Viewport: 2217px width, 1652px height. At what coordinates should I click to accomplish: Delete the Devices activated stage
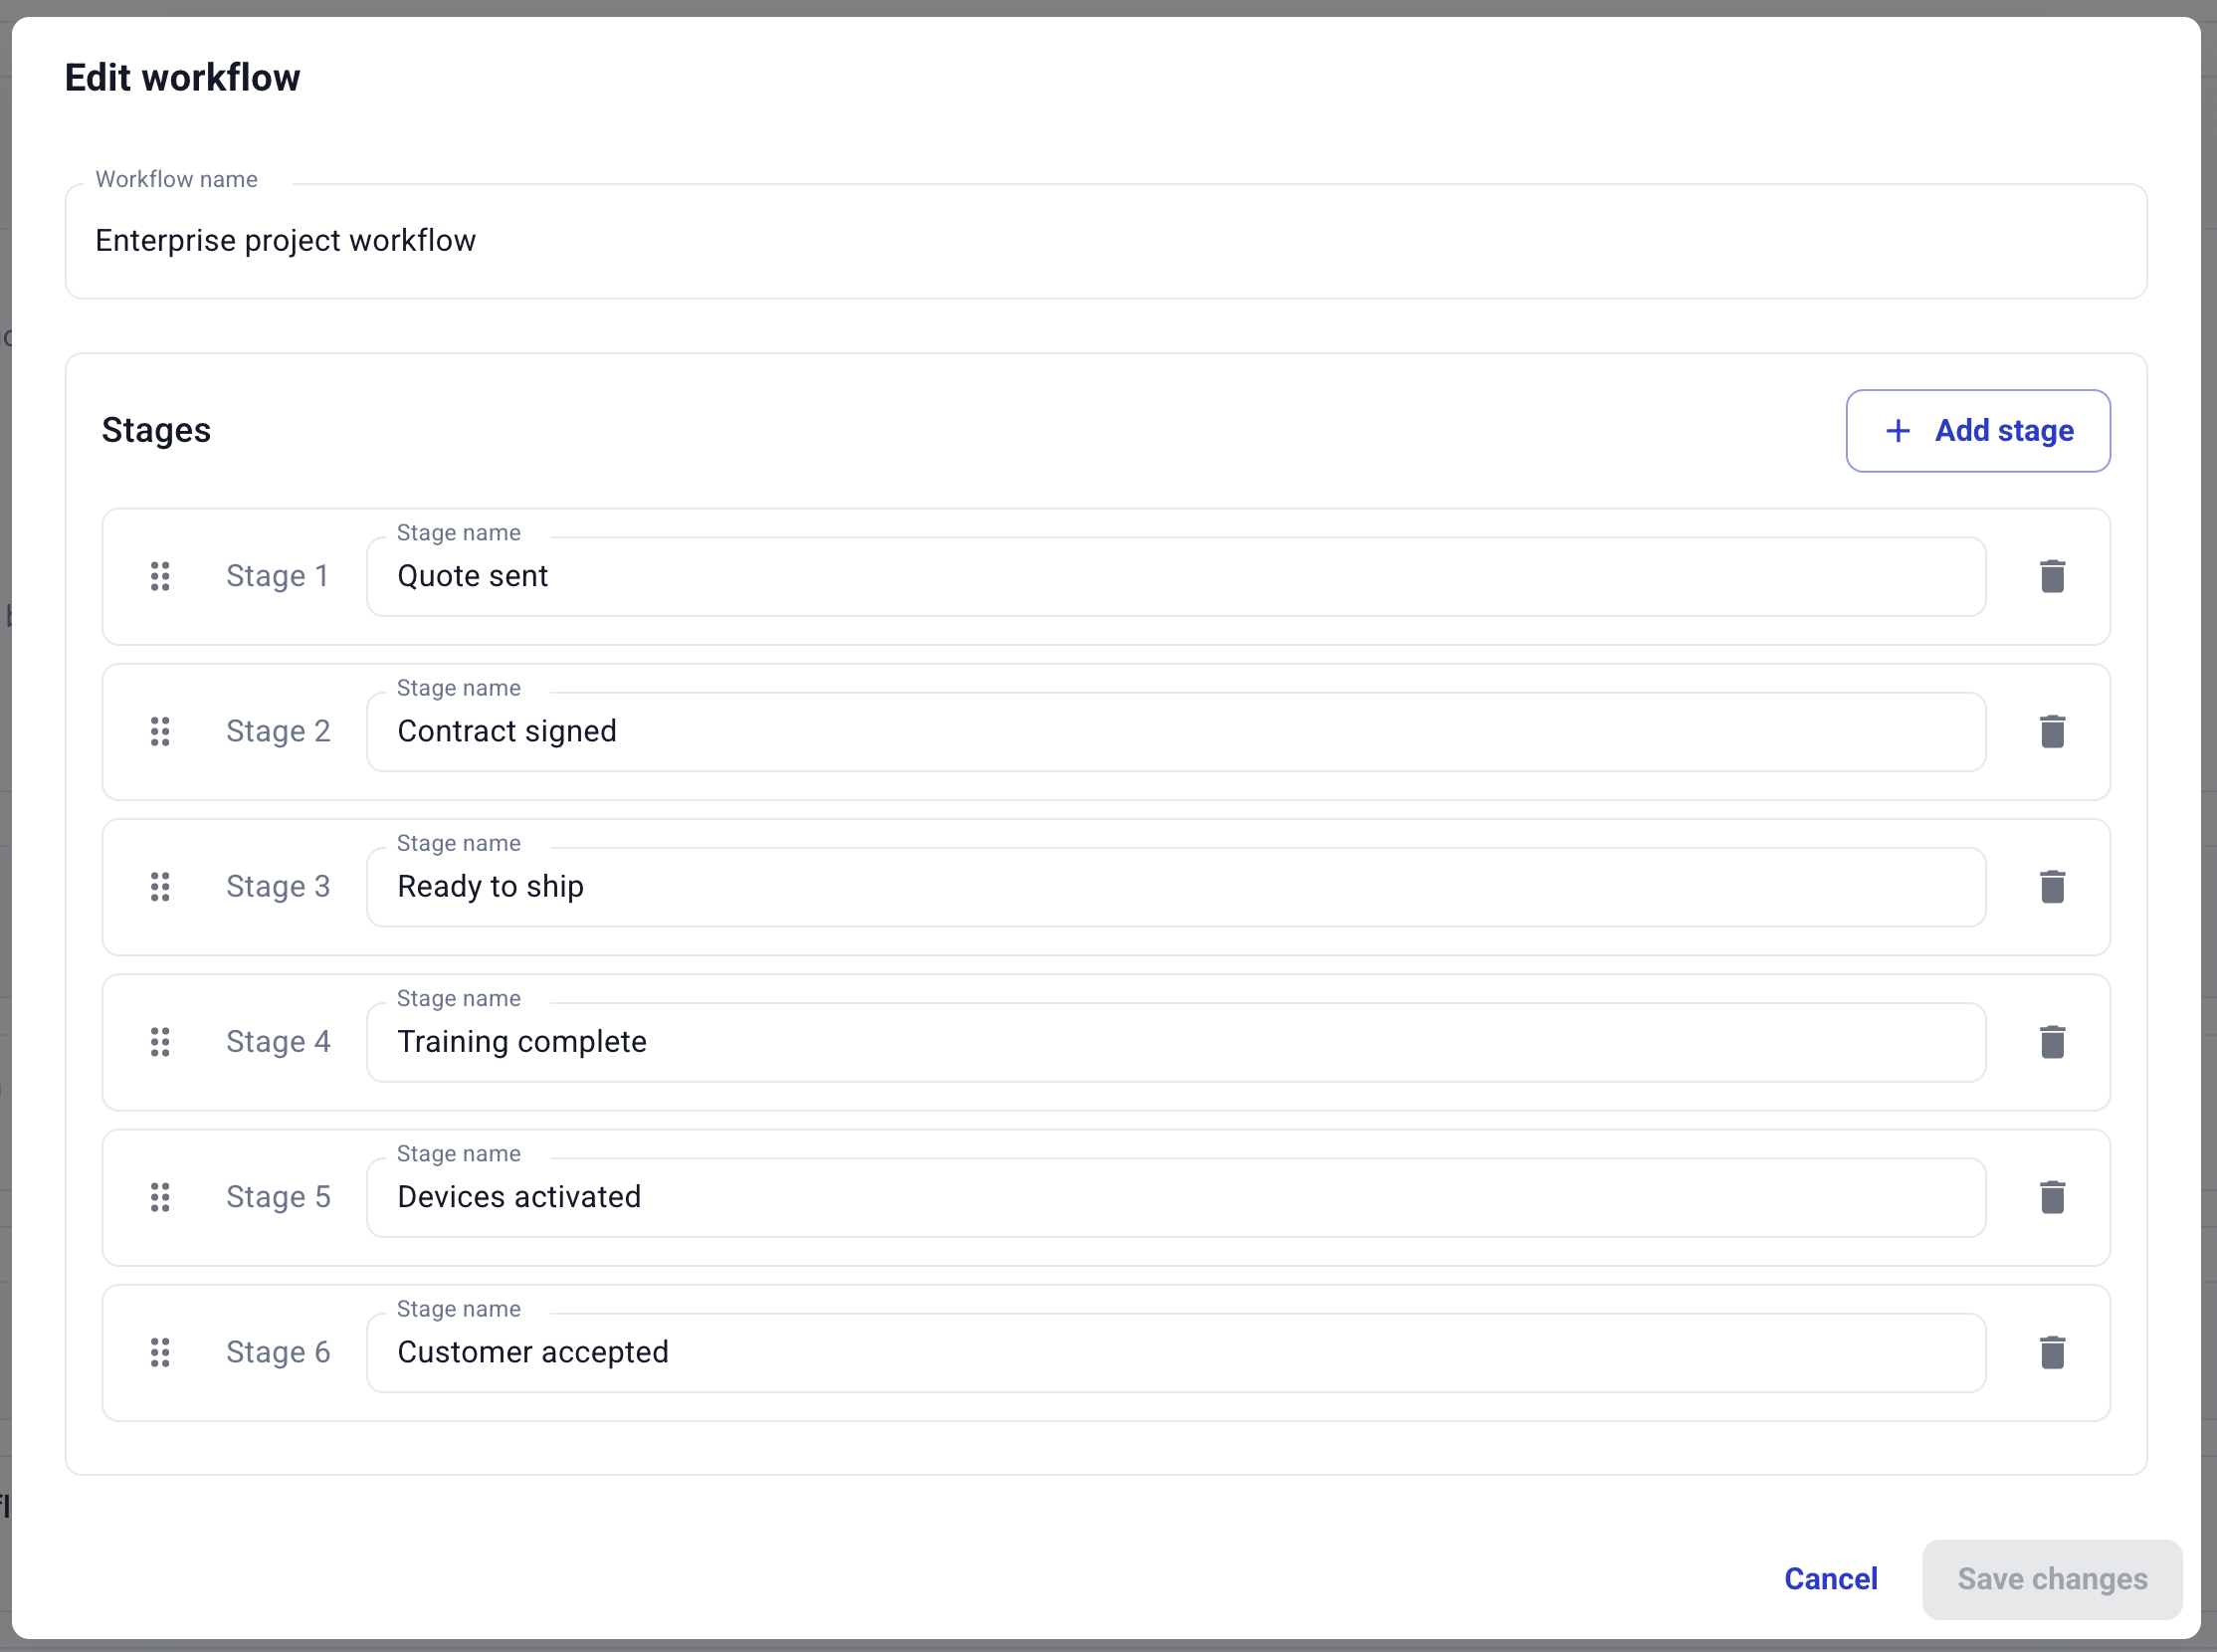point(2052,1197)
